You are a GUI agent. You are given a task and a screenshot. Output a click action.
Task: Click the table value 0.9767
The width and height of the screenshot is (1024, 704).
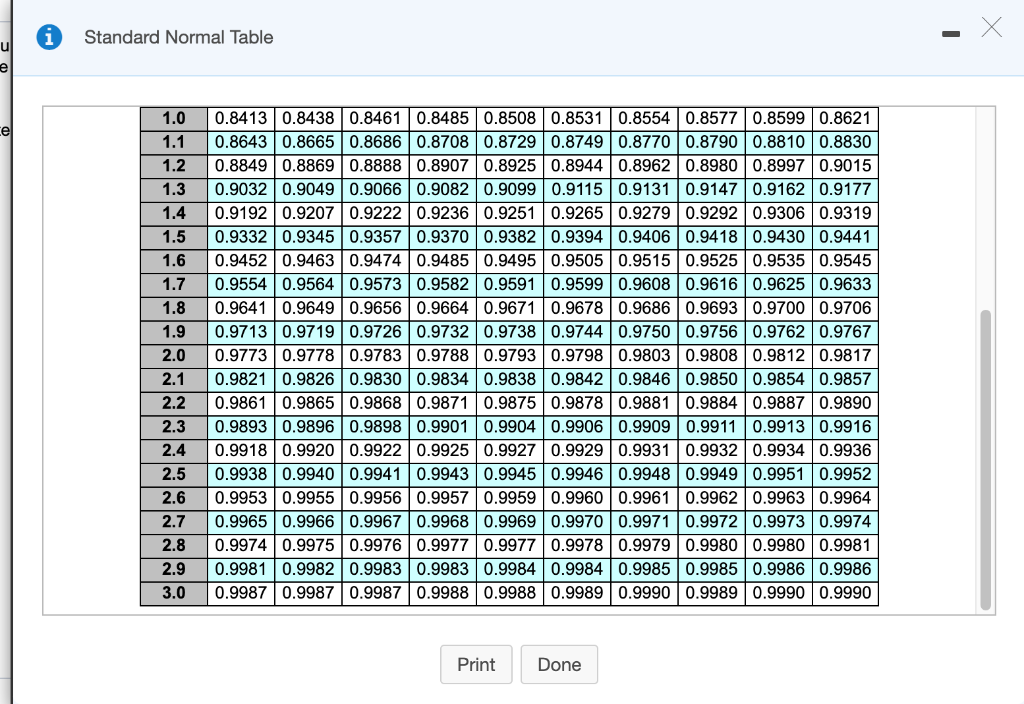[846, 332]
